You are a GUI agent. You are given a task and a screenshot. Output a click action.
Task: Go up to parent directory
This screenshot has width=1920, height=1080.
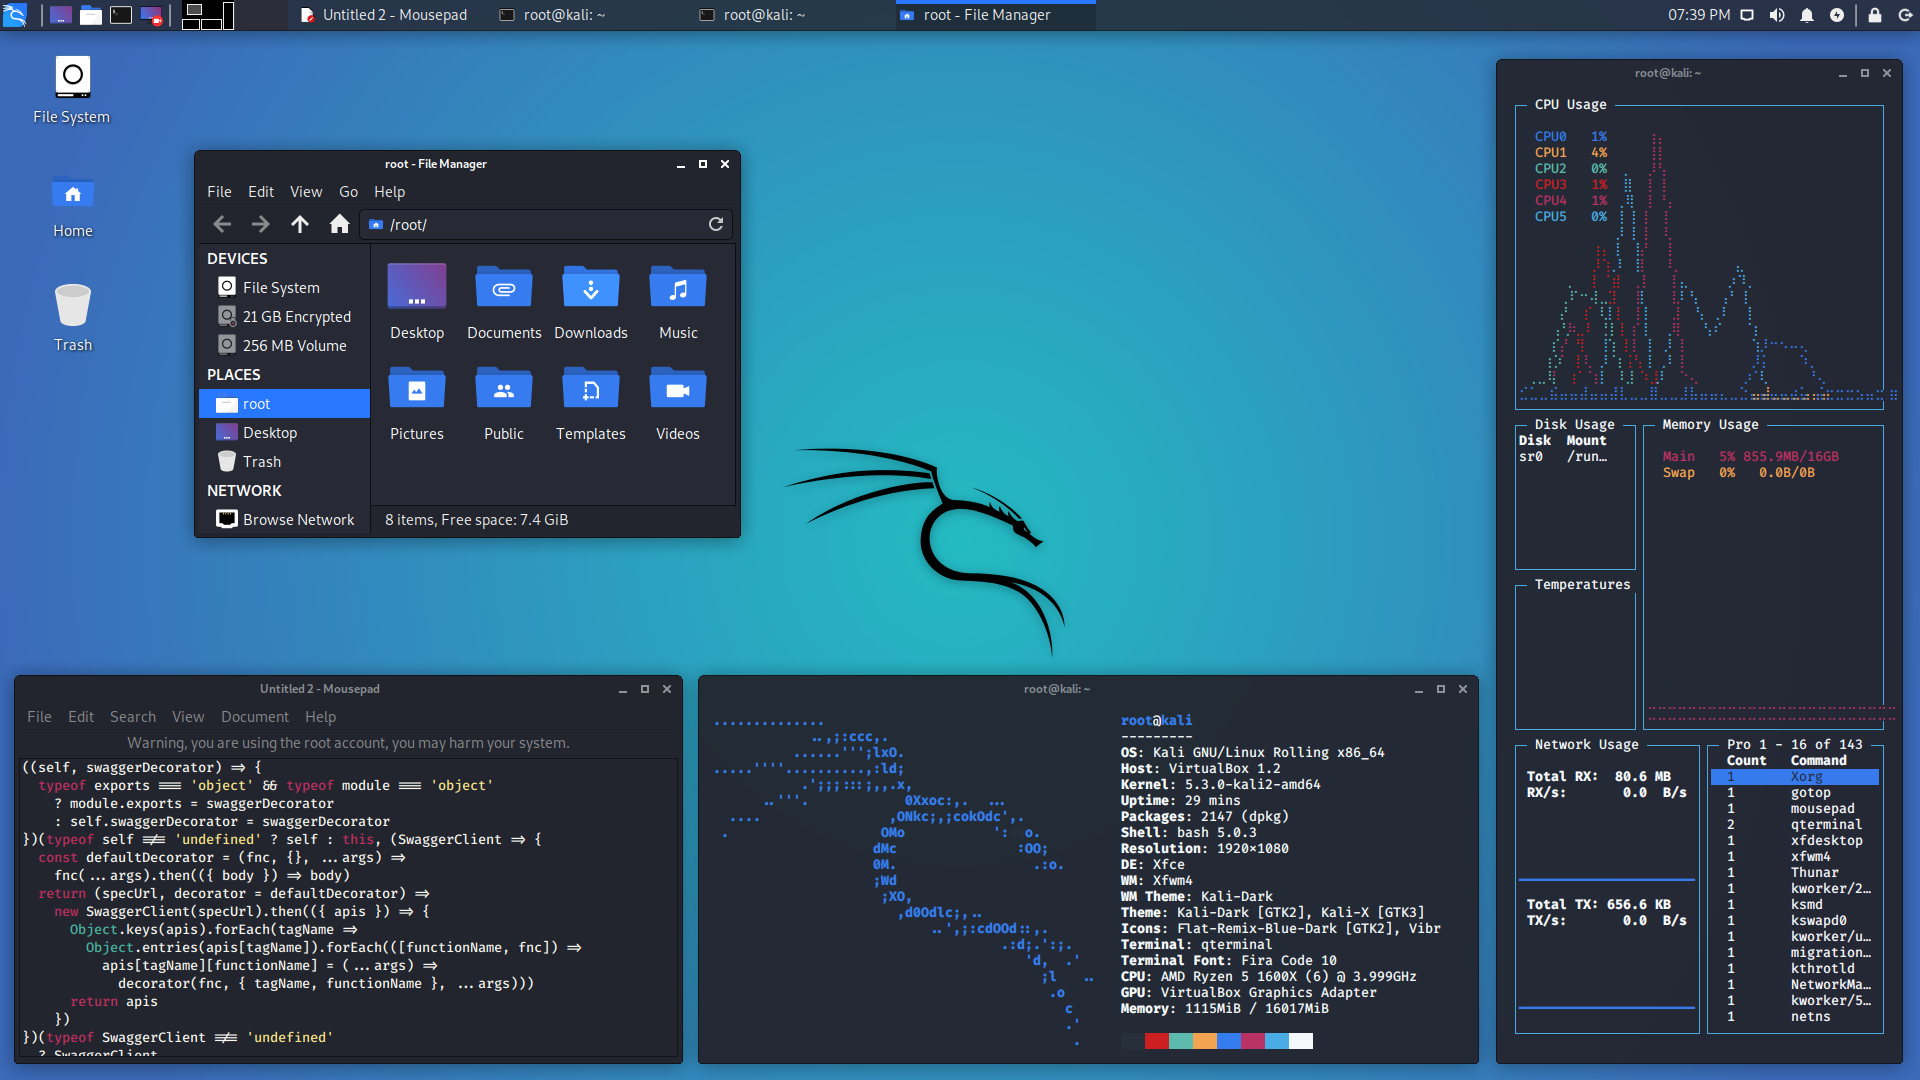coord(300,224)
